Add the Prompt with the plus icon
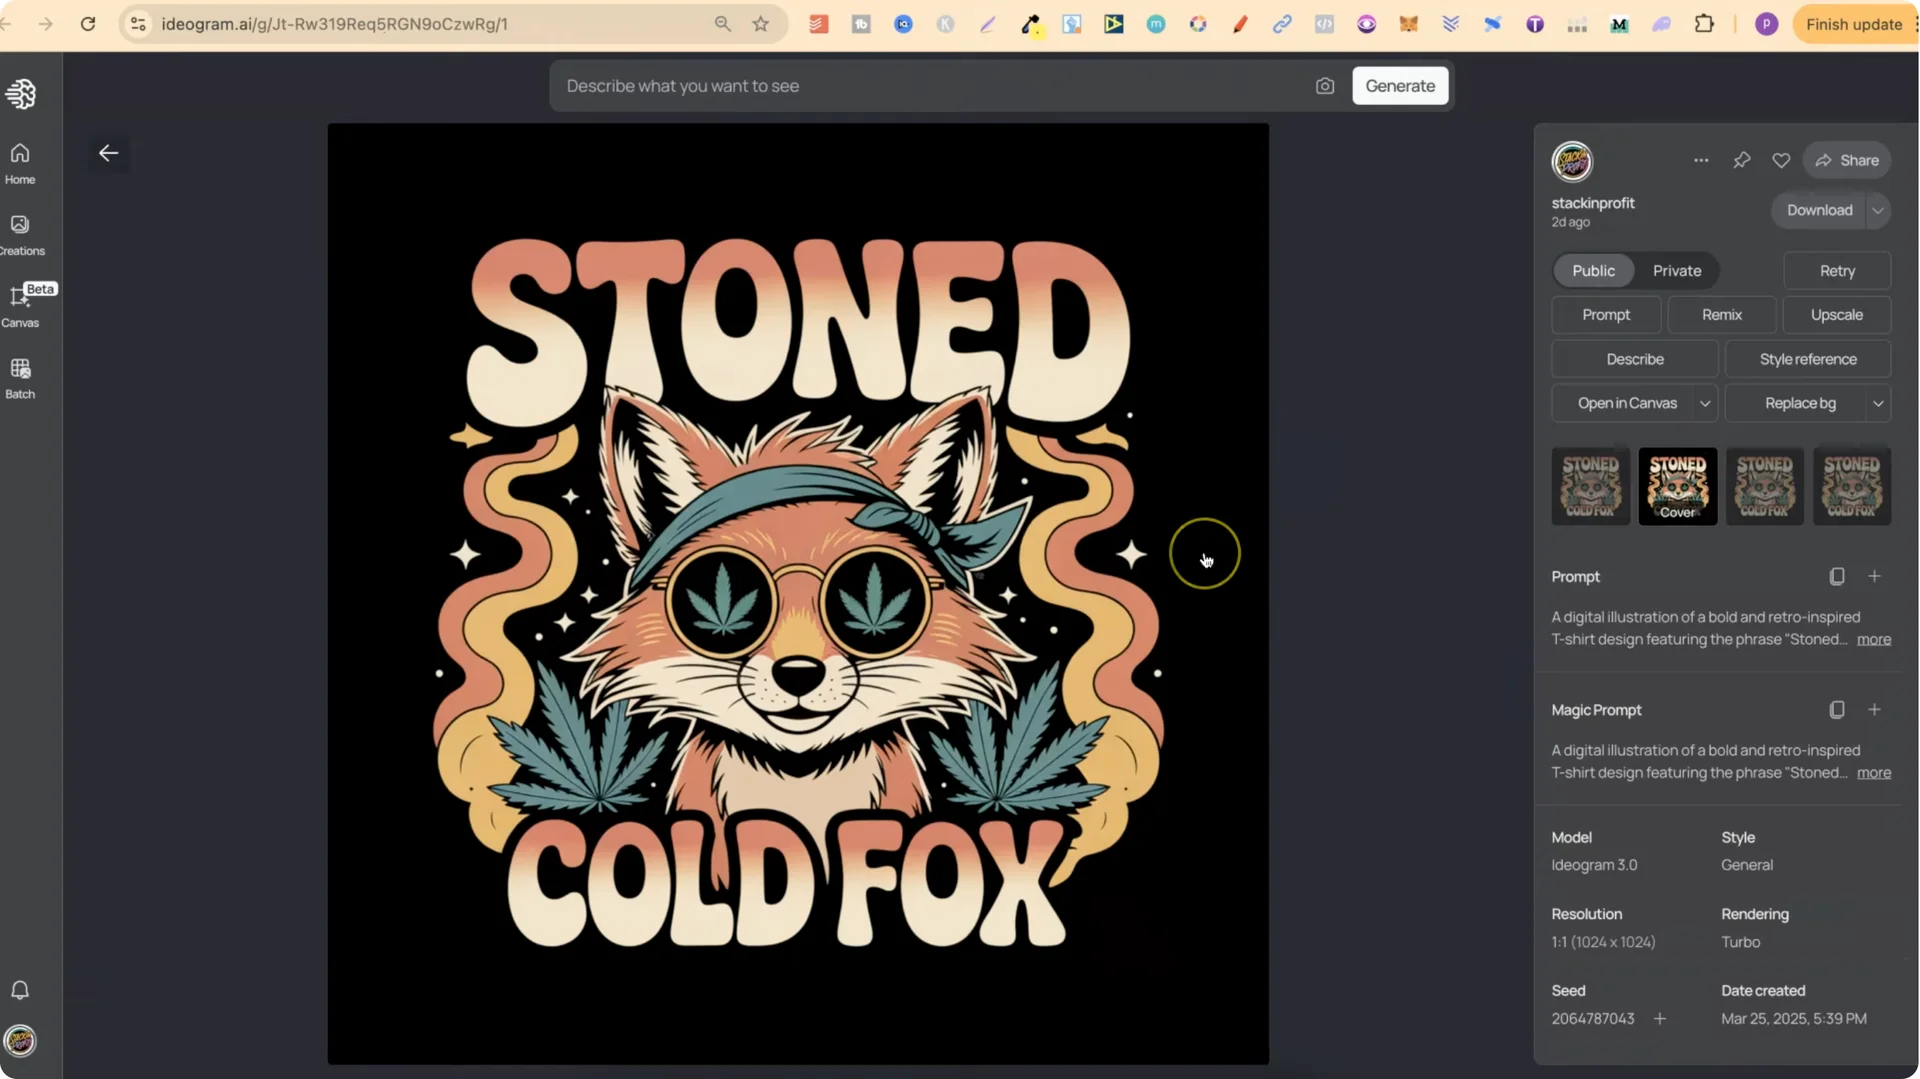This screenshot has width=1920, height=1079. pos(1875,576)
